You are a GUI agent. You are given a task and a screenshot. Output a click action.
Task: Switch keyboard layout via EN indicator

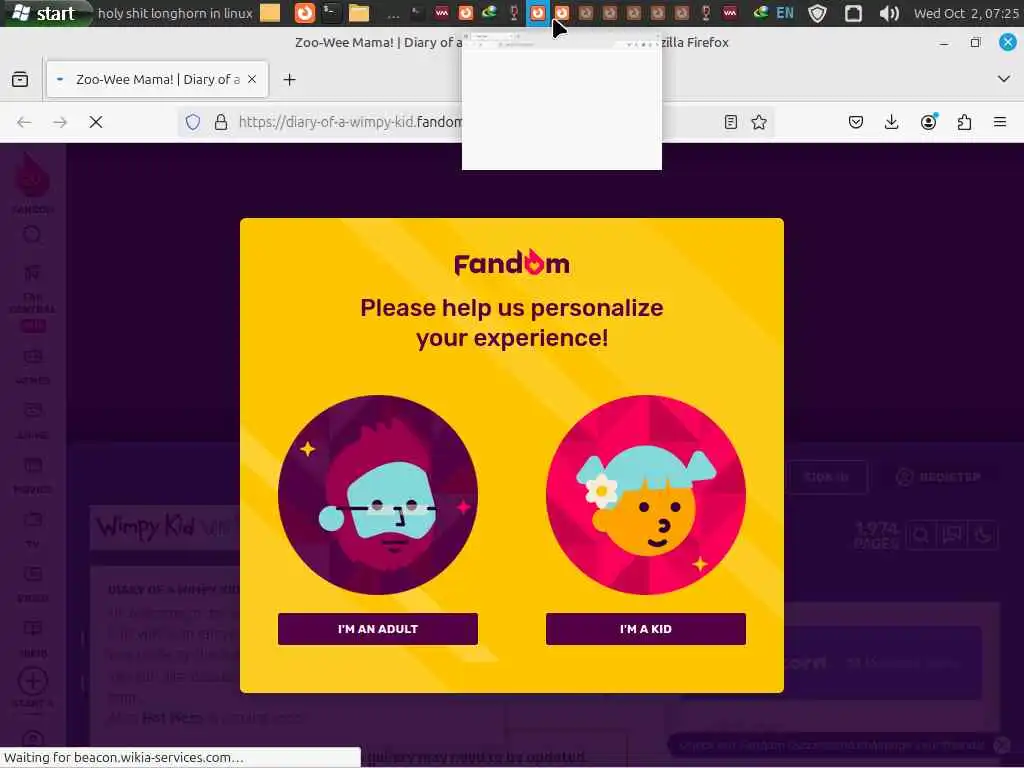tap(785, 13)
